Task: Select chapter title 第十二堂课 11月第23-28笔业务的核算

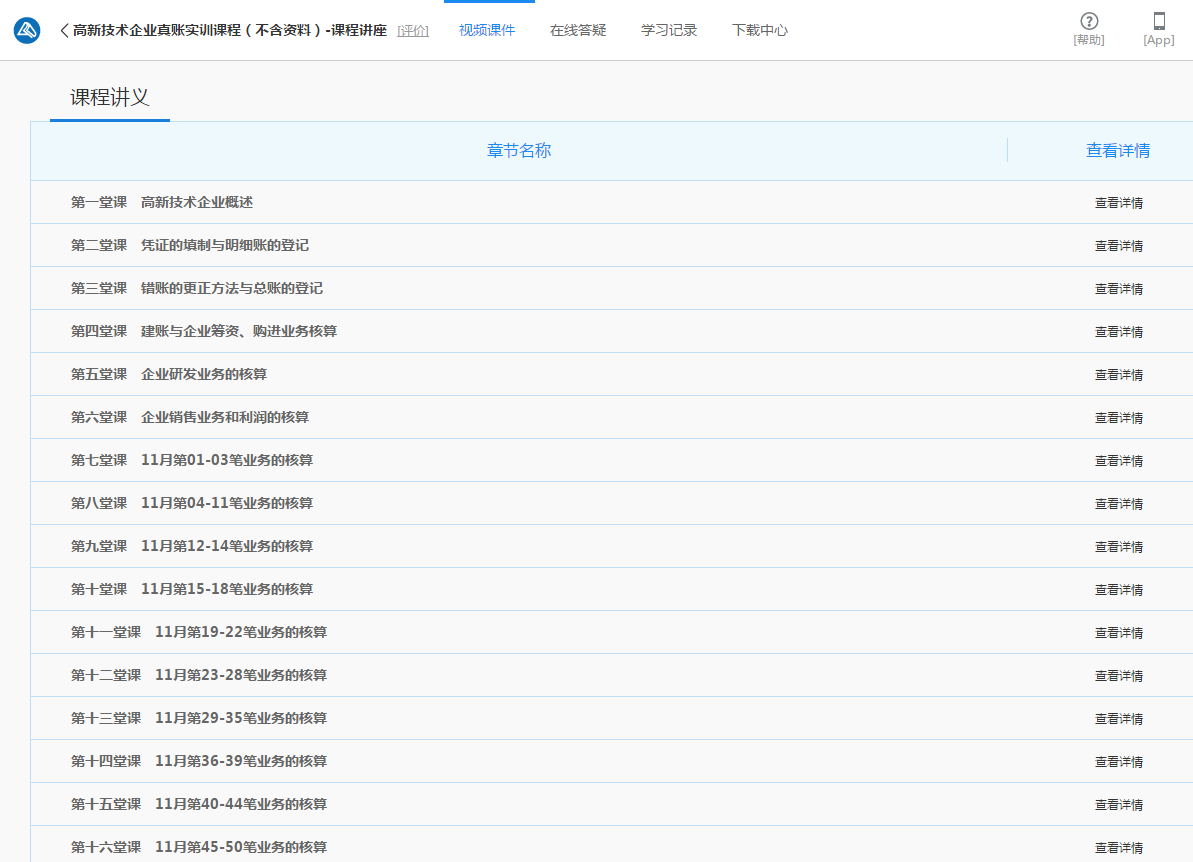Action: pyautogui.click(x=199, y=675)
